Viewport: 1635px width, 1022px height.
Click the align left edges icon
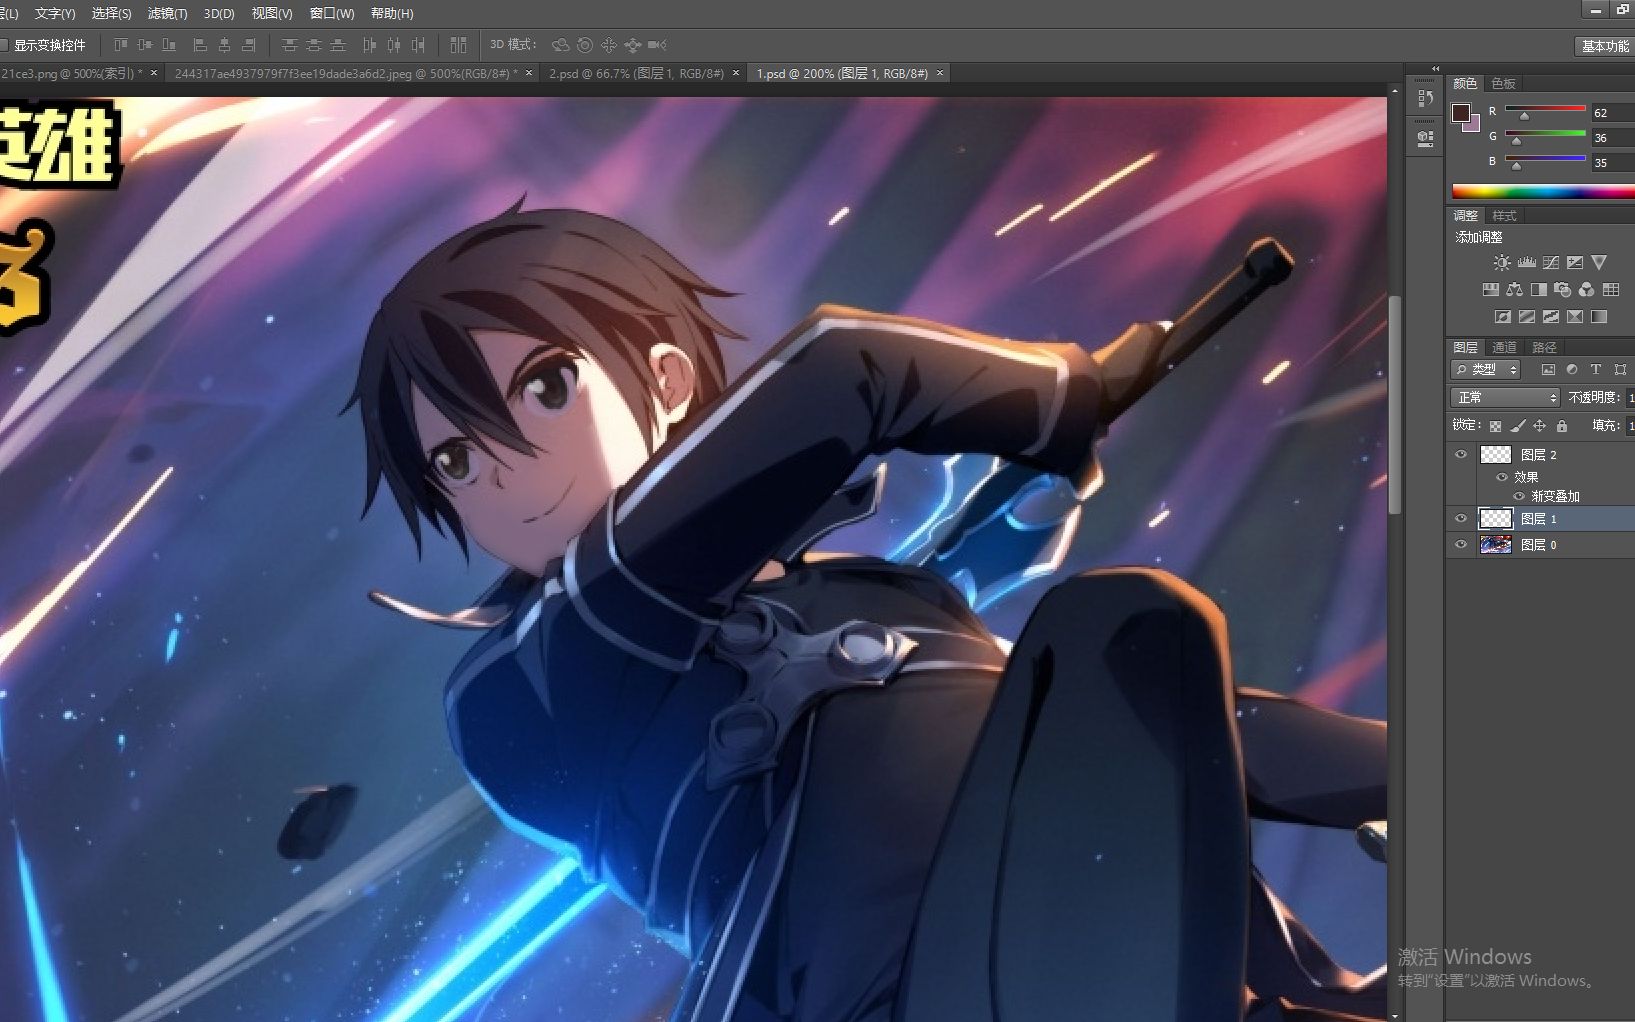tap(200, 45)
